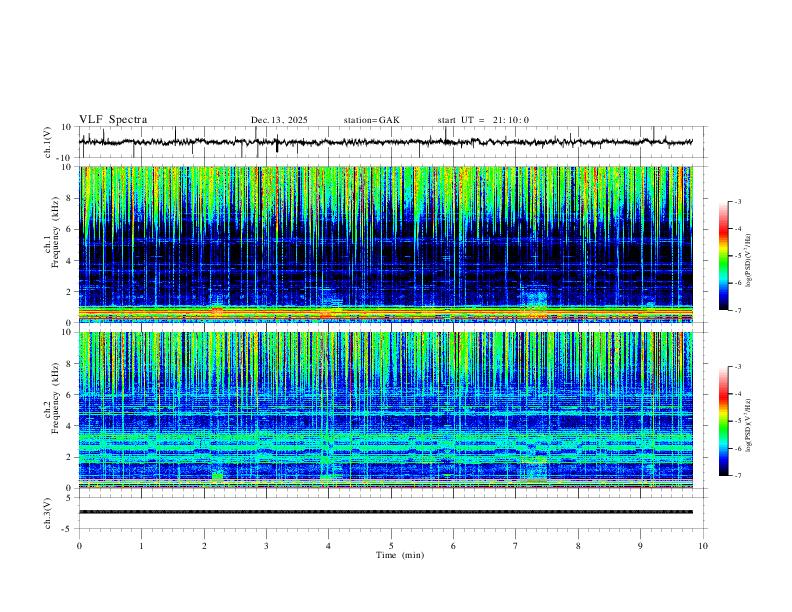
Task: Click the ch.1 voltage waveform trace
Action: click(386, 142)
